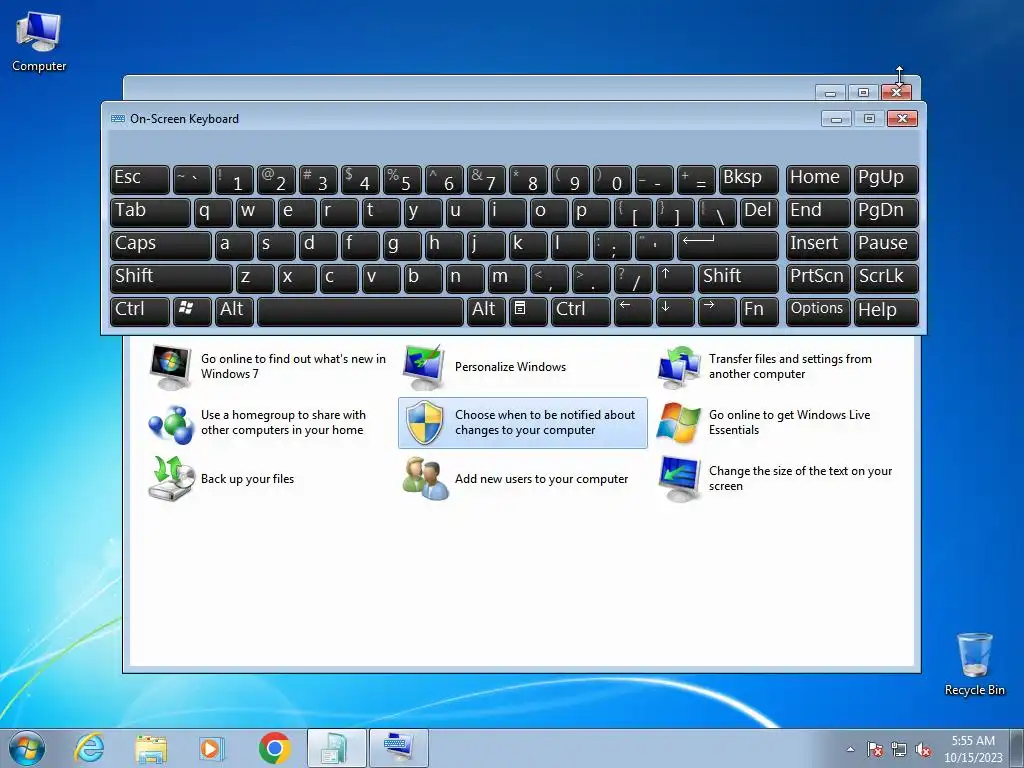Toggle the Caps key on keyboard
This screenshot has height=768, width=1024.
click(x=161, y=245)
